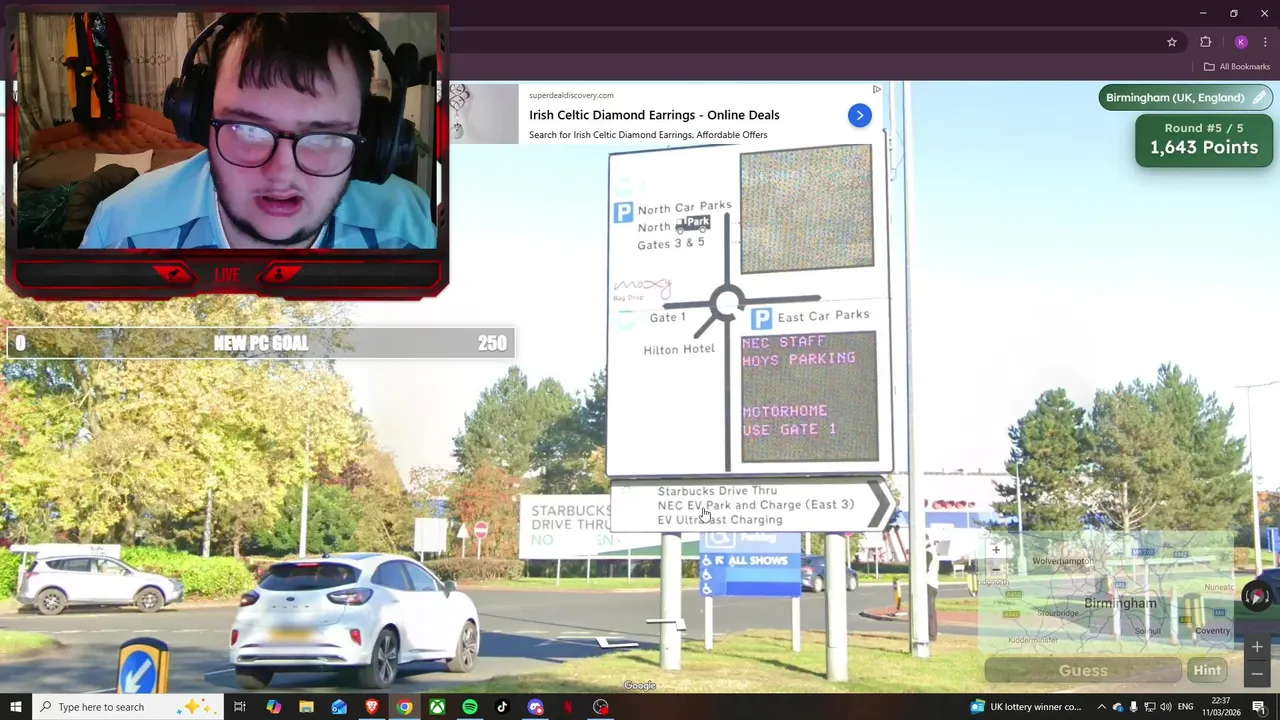Screen dimensions: 1280x720
Task: Click Stourbridge on the mini map
Action: pyautogui.click(x=1058, y=613)
